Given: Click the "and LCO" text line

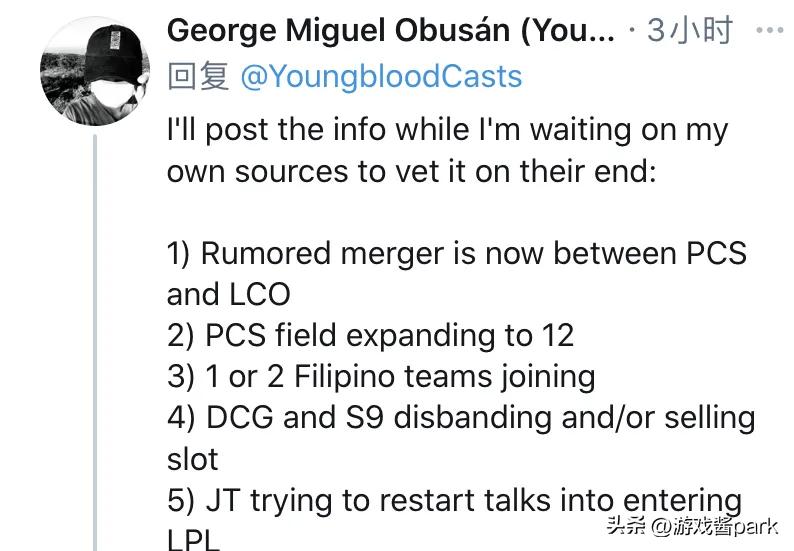Looking at the screenshot, I should pyautogui.click(x=228, y=293).
